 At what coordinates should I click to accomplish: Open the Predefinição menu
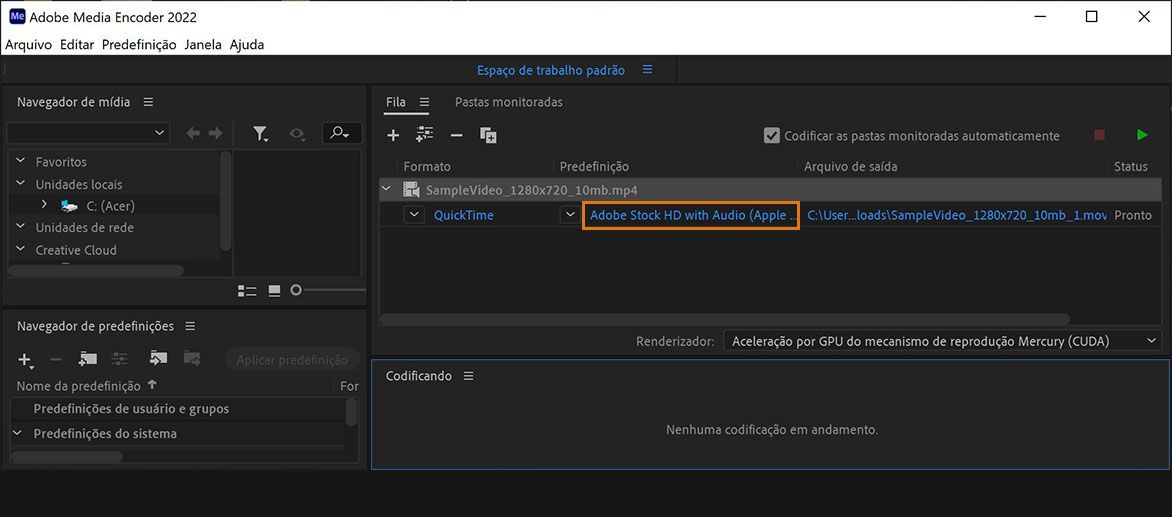139,44
